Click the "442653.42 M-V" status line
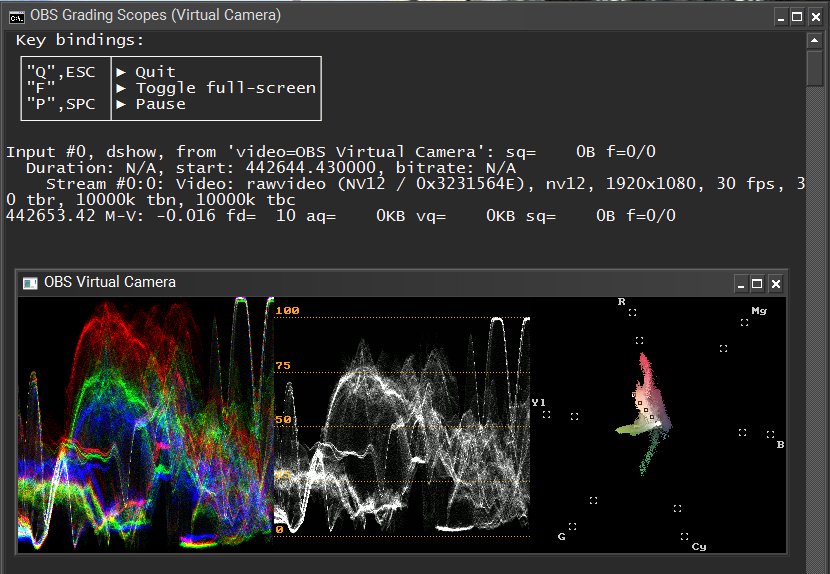 click(341, 216)
